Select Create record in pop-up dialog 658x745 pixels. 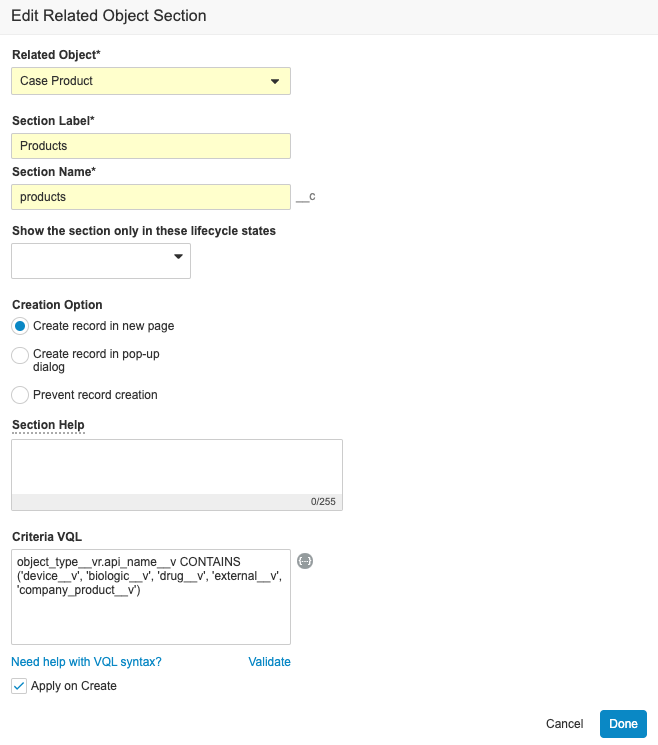[20, 355]
